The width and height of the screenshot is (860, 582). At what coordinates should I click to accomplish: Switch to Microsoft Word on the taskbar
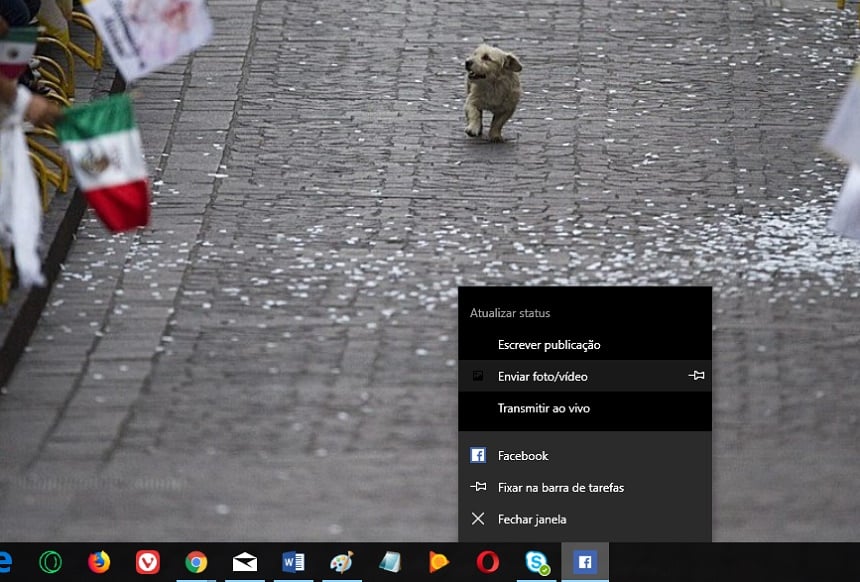293,562
